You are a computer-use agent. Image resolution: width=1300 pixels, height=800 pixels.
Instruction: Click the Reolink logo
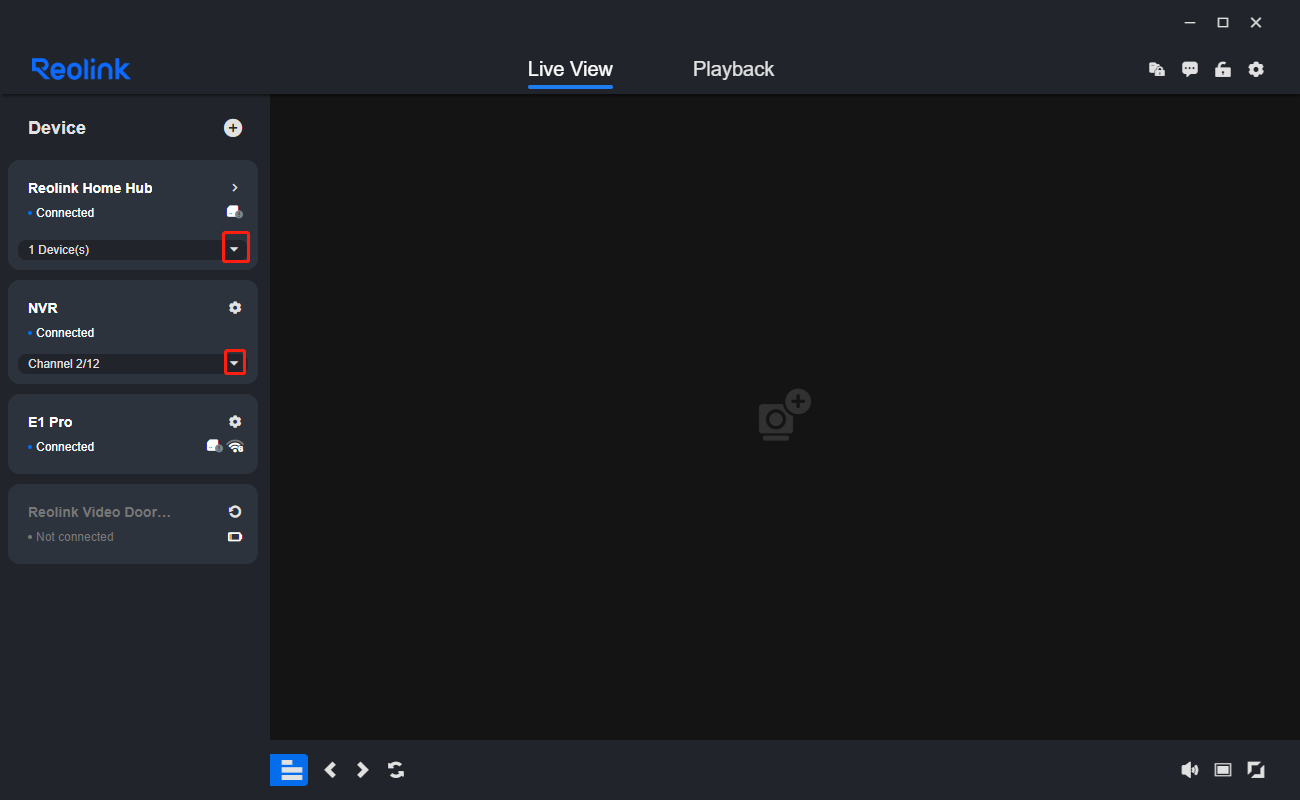pos(81,69)
